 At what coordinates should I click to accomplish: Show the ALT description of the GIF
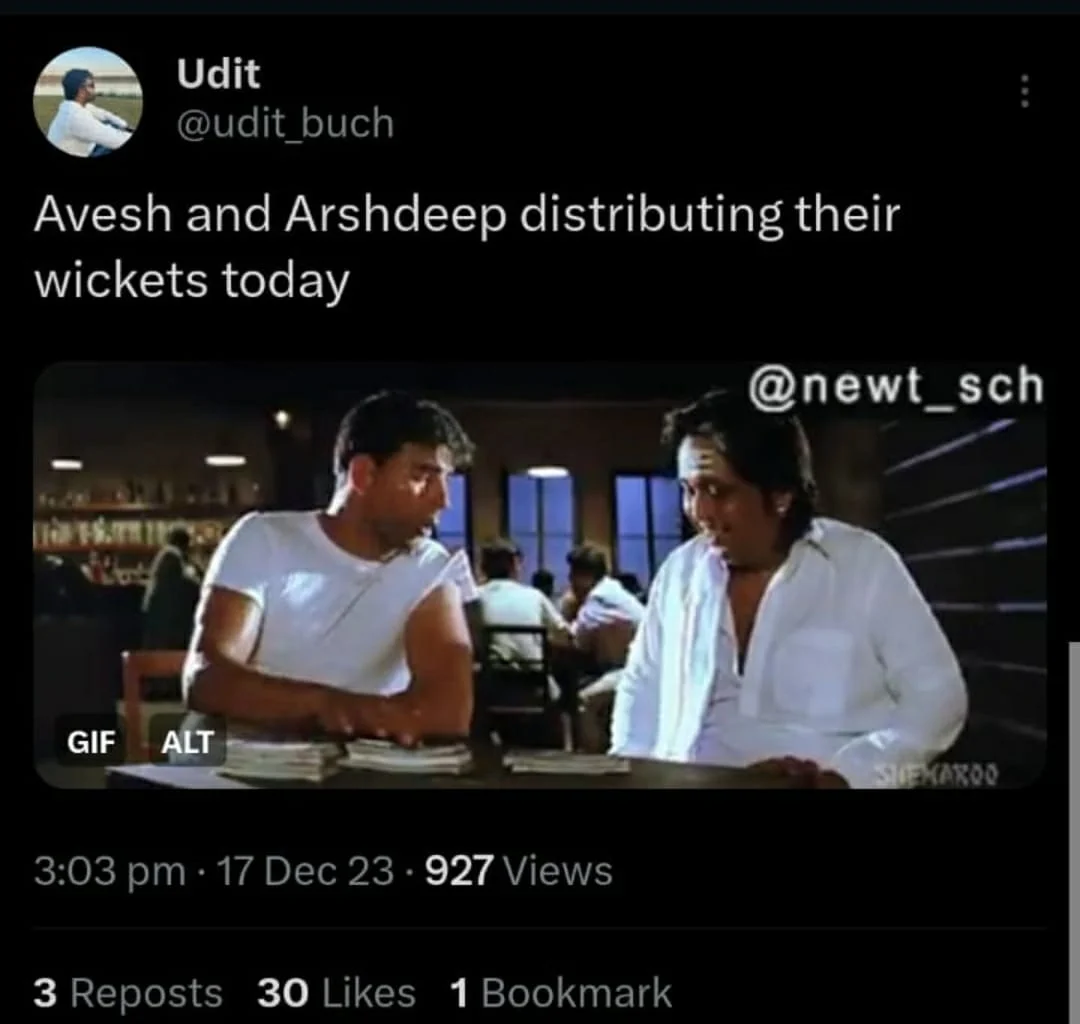coord(187,742)
